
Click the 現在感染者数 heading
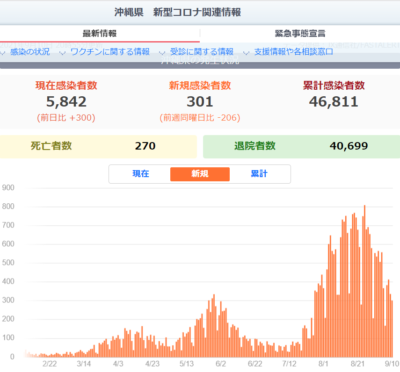pos(66,86)
